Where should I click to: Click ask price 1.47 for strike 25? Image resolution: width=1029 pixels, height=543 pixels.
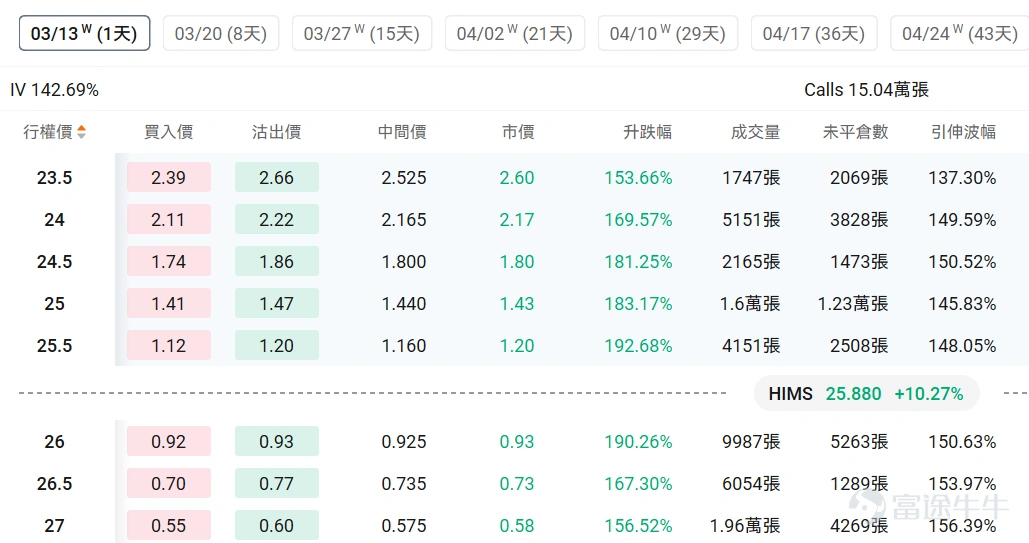(276, 303)
